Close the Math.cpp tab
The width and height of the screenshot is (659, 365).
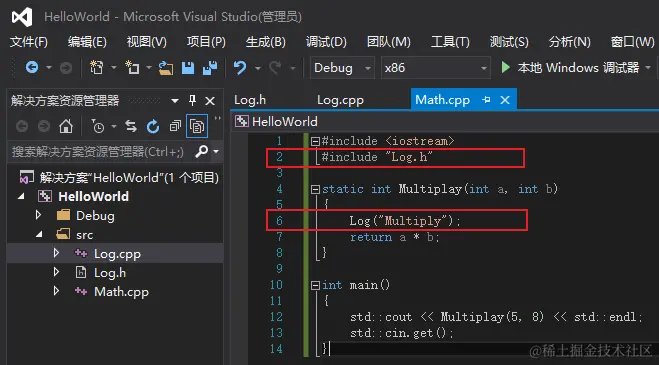[x=505, y=100]
